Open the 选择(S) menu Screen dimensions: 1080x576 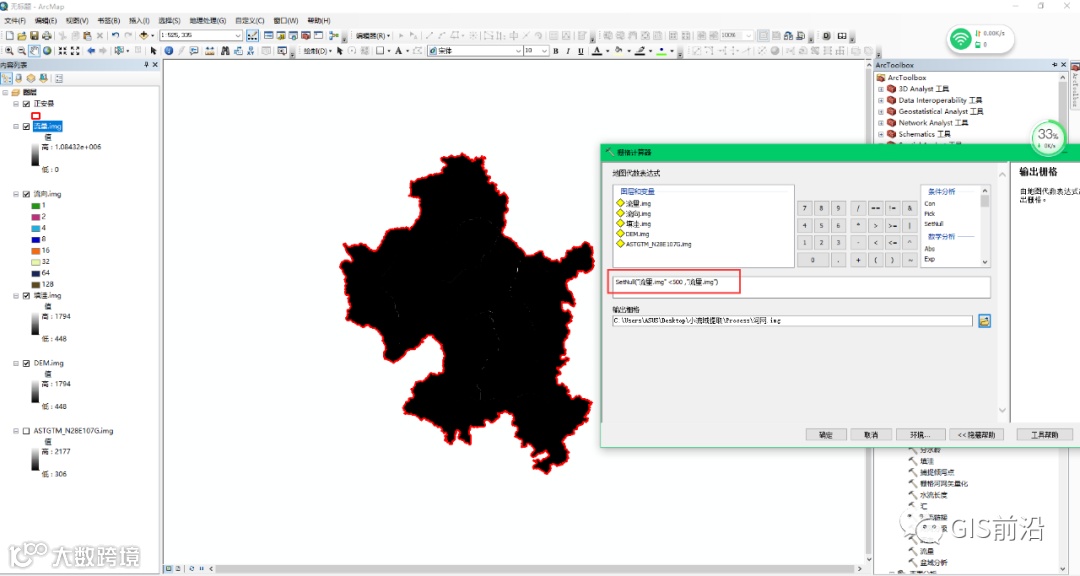point(169,21)
